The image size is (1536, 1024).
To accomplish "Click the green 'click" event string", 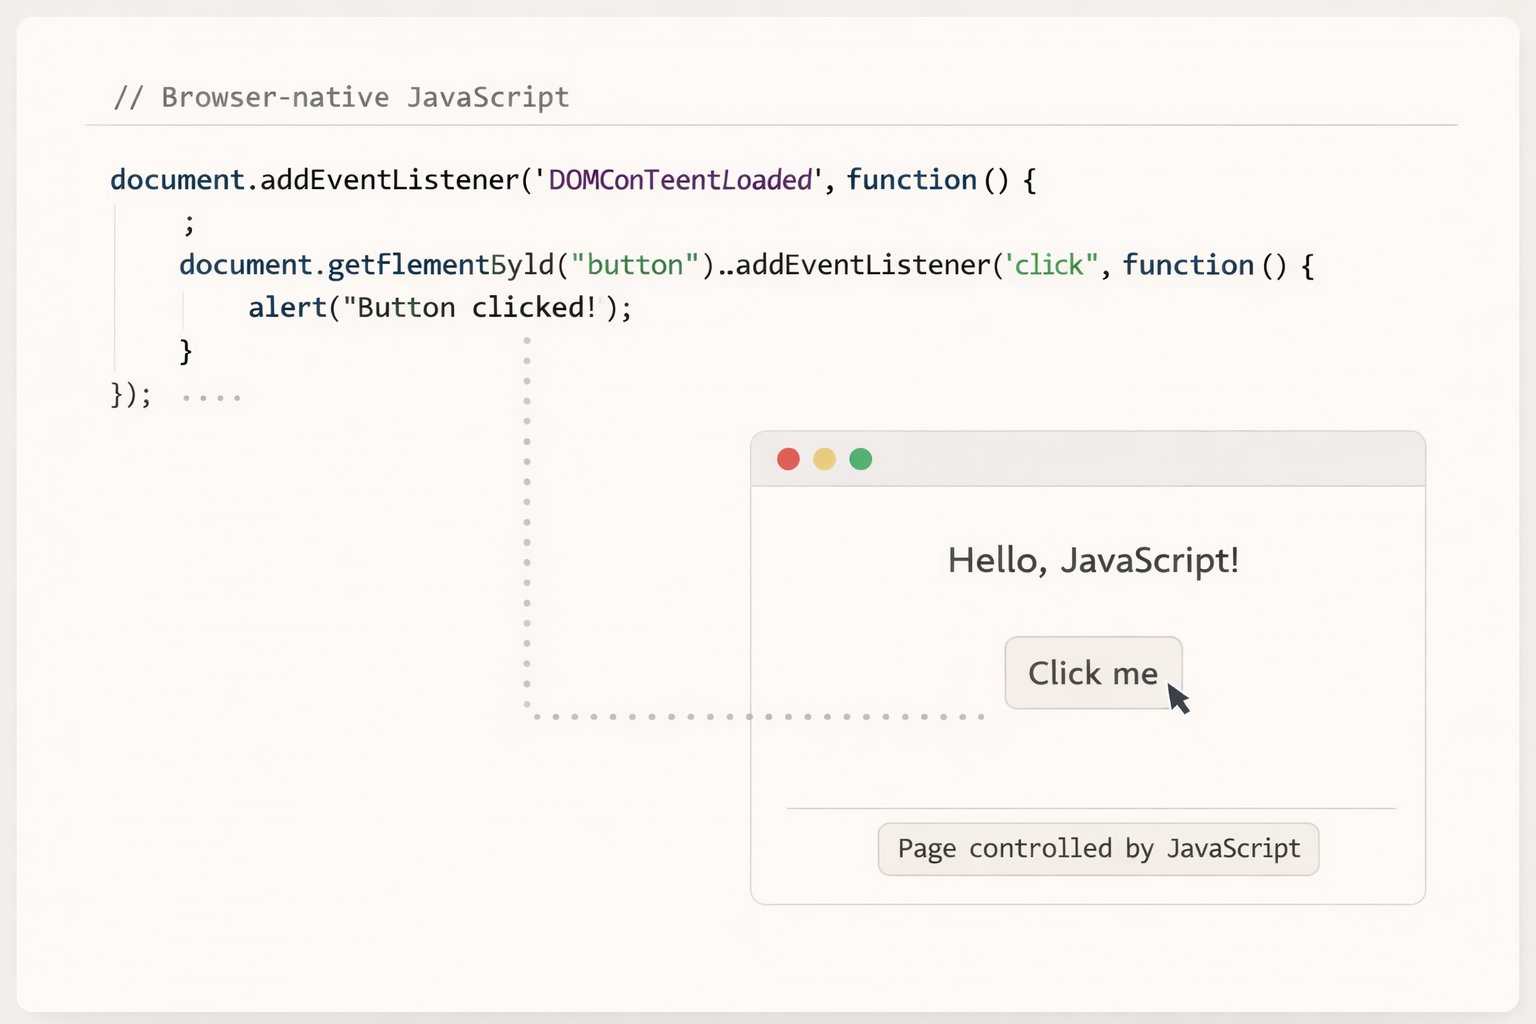I will (x=1050, y=265).
